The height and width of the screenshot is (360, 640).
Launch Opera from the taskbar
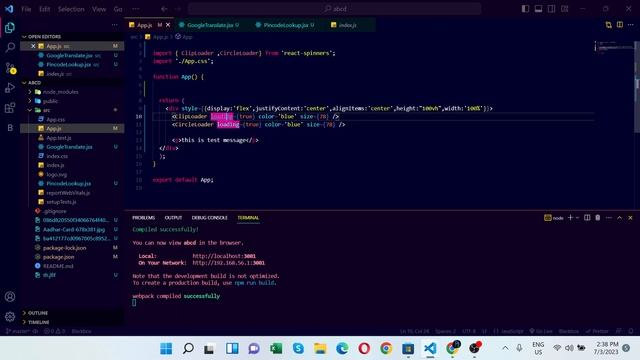tap(364, 348)
